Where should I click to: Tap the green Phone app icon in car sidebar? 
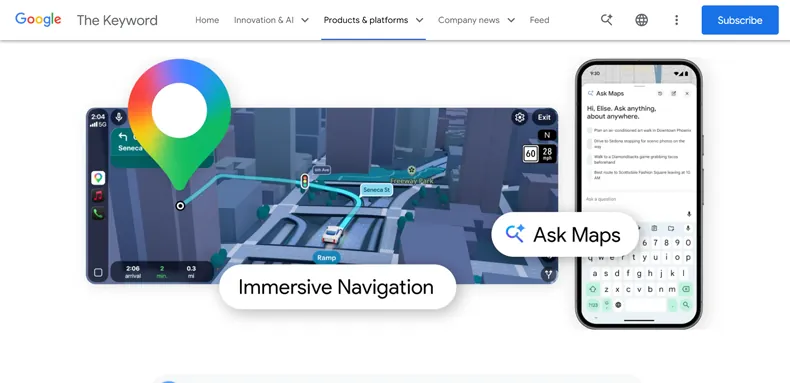98,214
